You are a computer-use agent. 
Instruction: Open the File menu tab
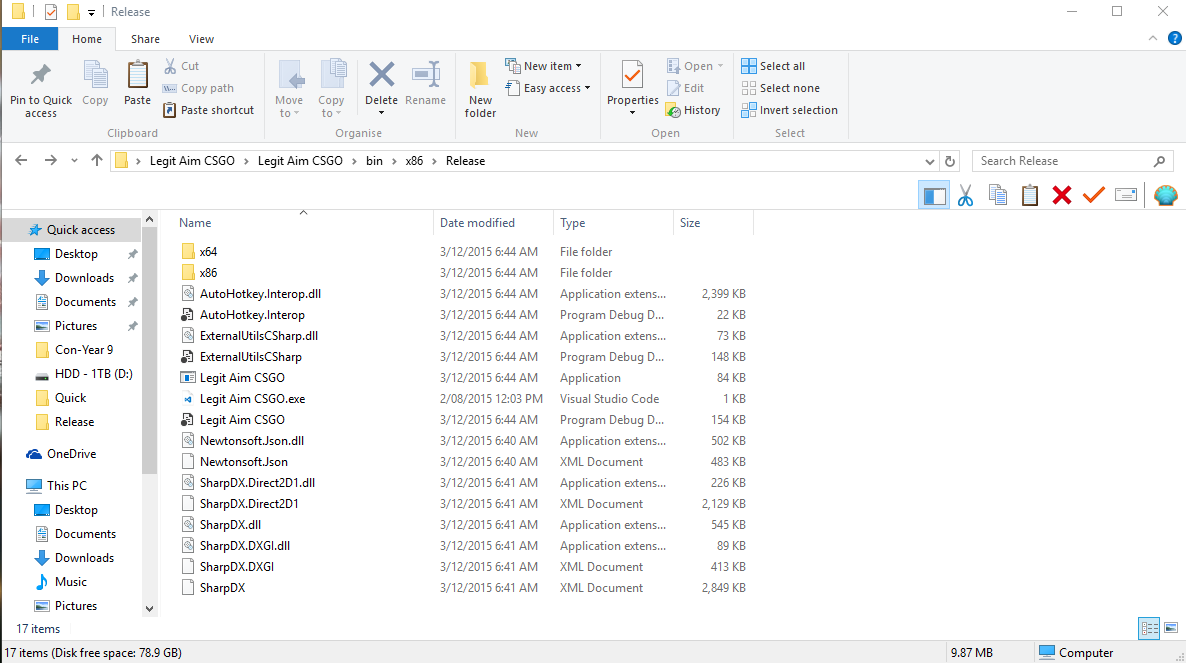pos(30,39)
